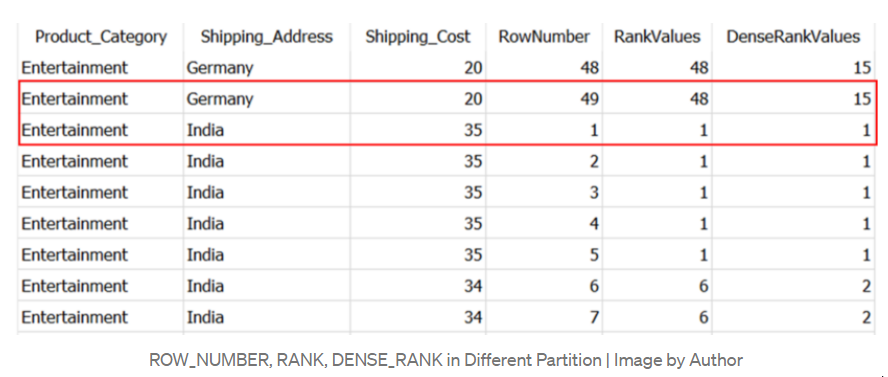888x377 pixels.
Task: Click the RankValues column header
Action: (657, 37)
